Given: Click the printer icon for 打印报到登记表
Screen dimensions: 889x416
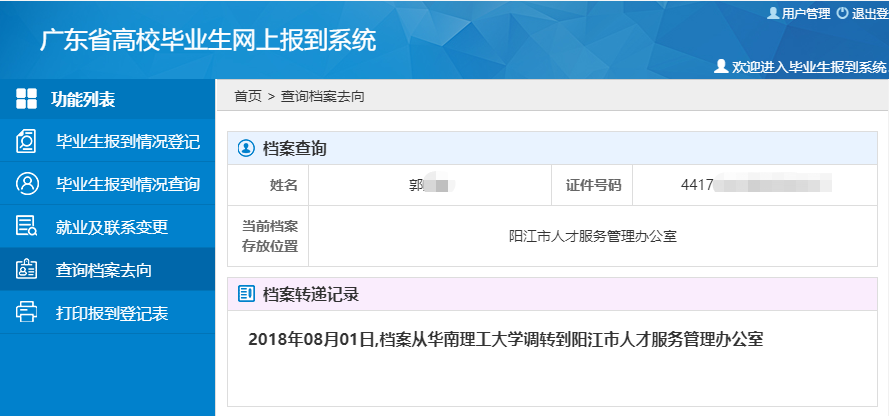Looking at the screenshot, I should point(27,312).
